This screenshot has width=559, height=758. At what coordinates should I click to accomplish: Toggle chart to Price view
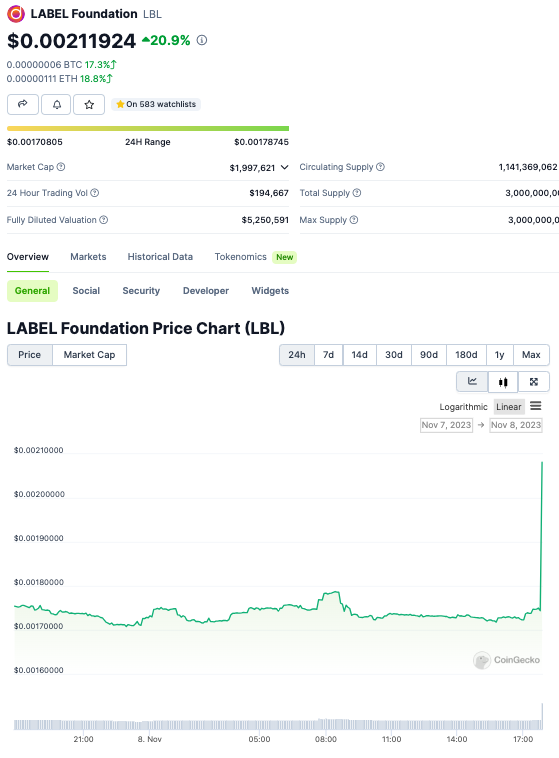click(x=29, y=355)
